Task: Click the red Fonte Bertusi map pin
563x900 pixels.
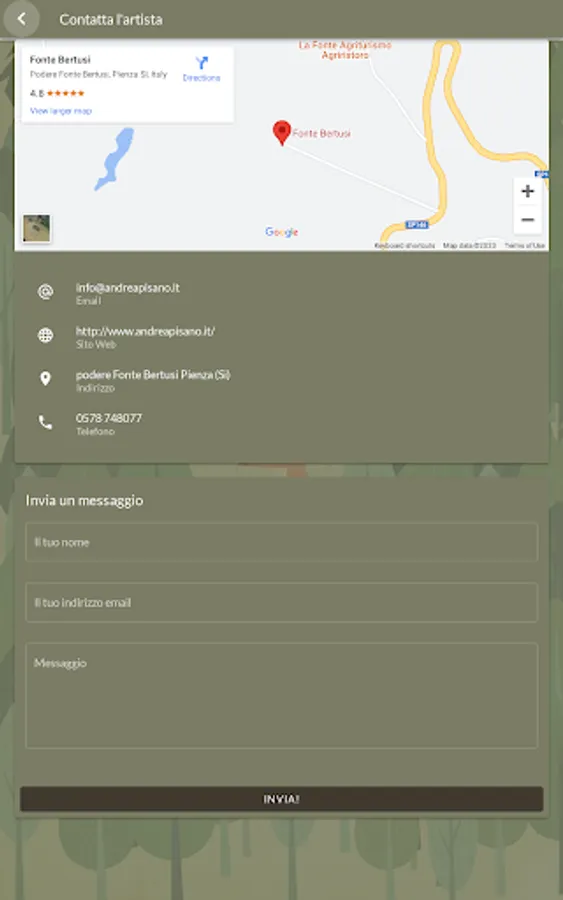Action: click(281, 133)
